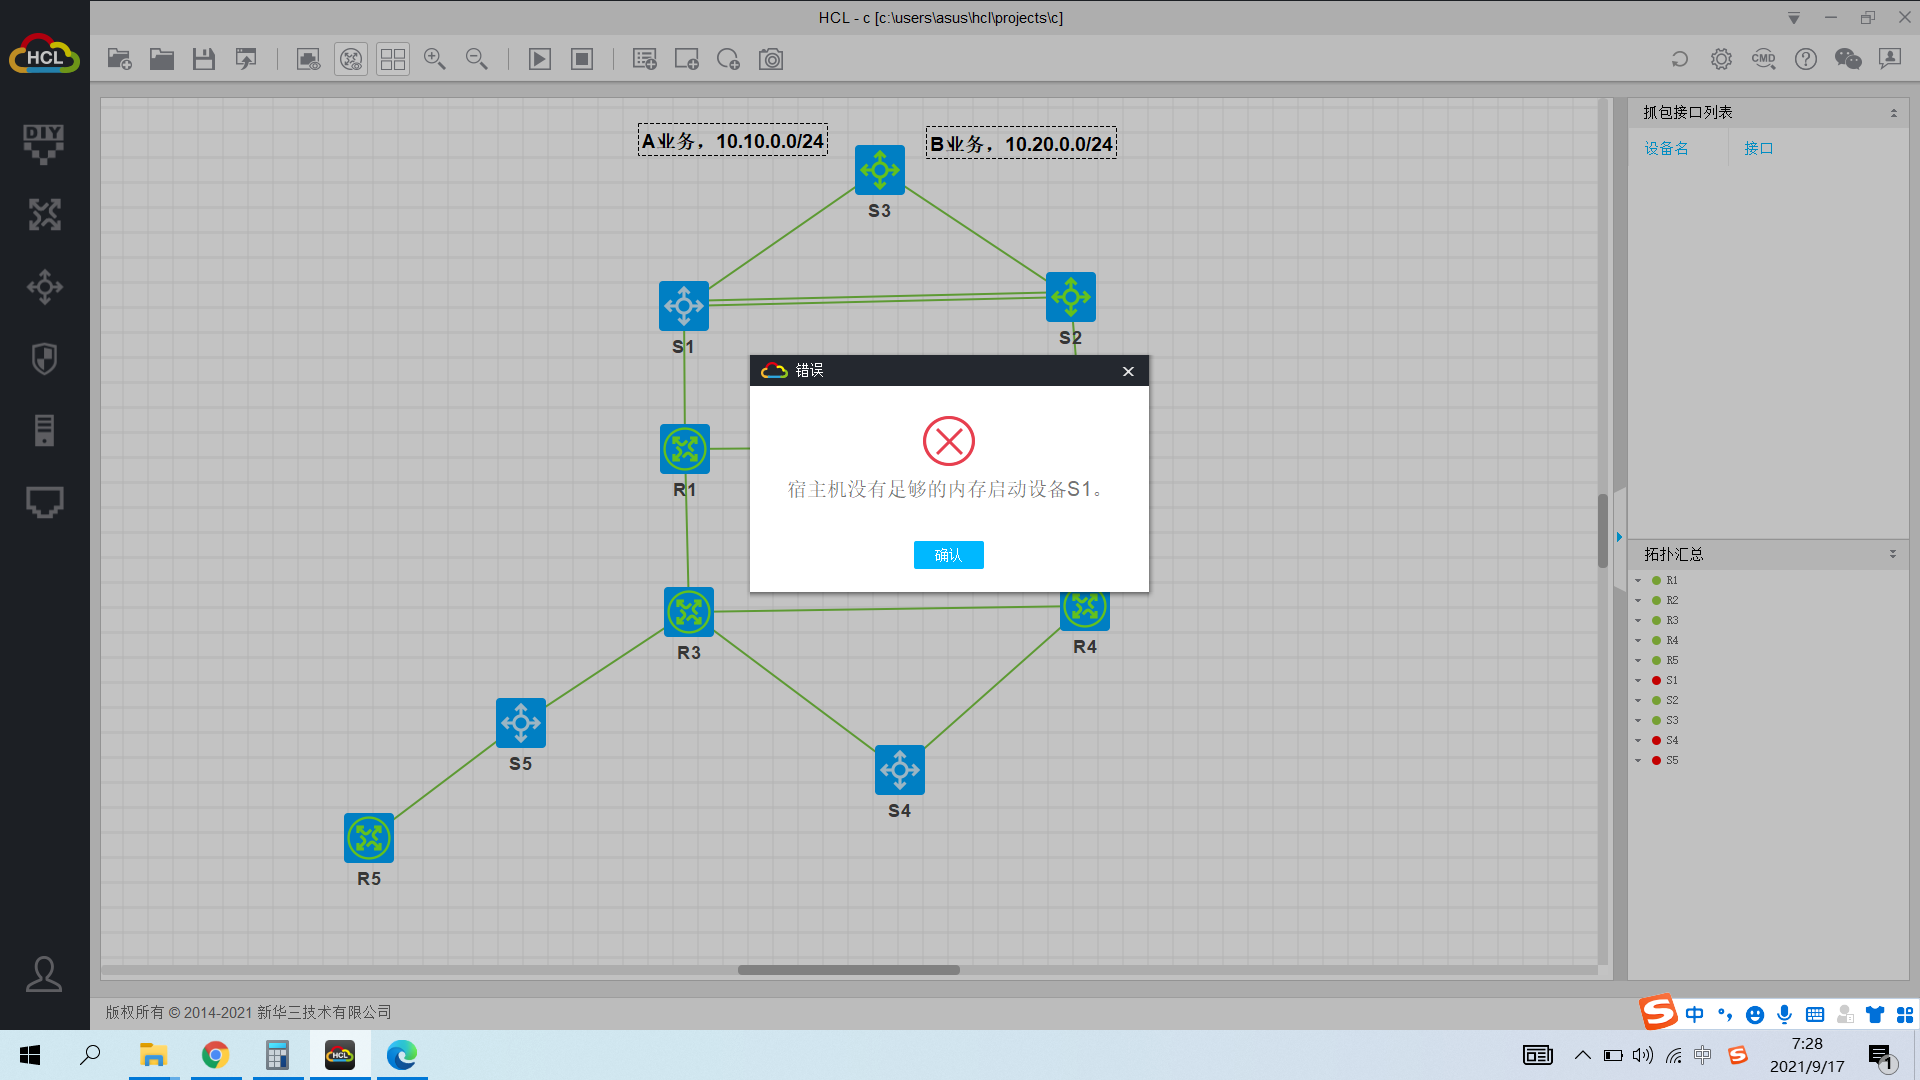Click the horizontal canvas scrollbar thumb
This screenshot has height=1080, width=1920.
pyautogui.click(x=848, y=970)
